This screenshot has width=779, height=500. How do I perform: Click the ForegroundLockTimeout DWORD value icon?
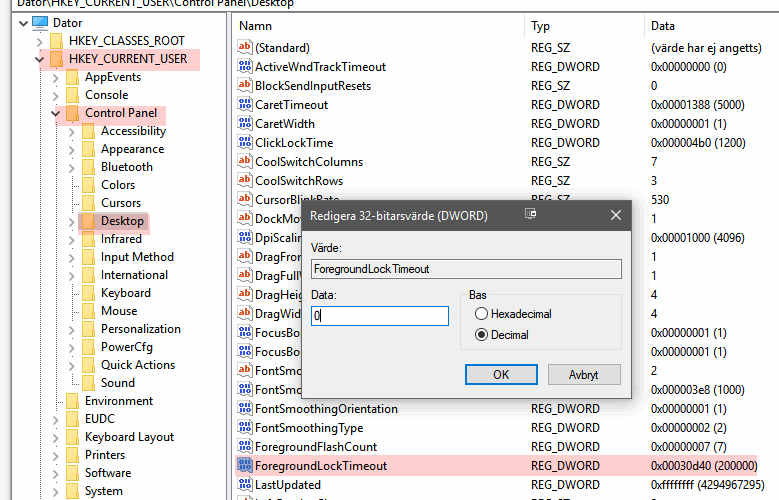[x=245, y=466]
